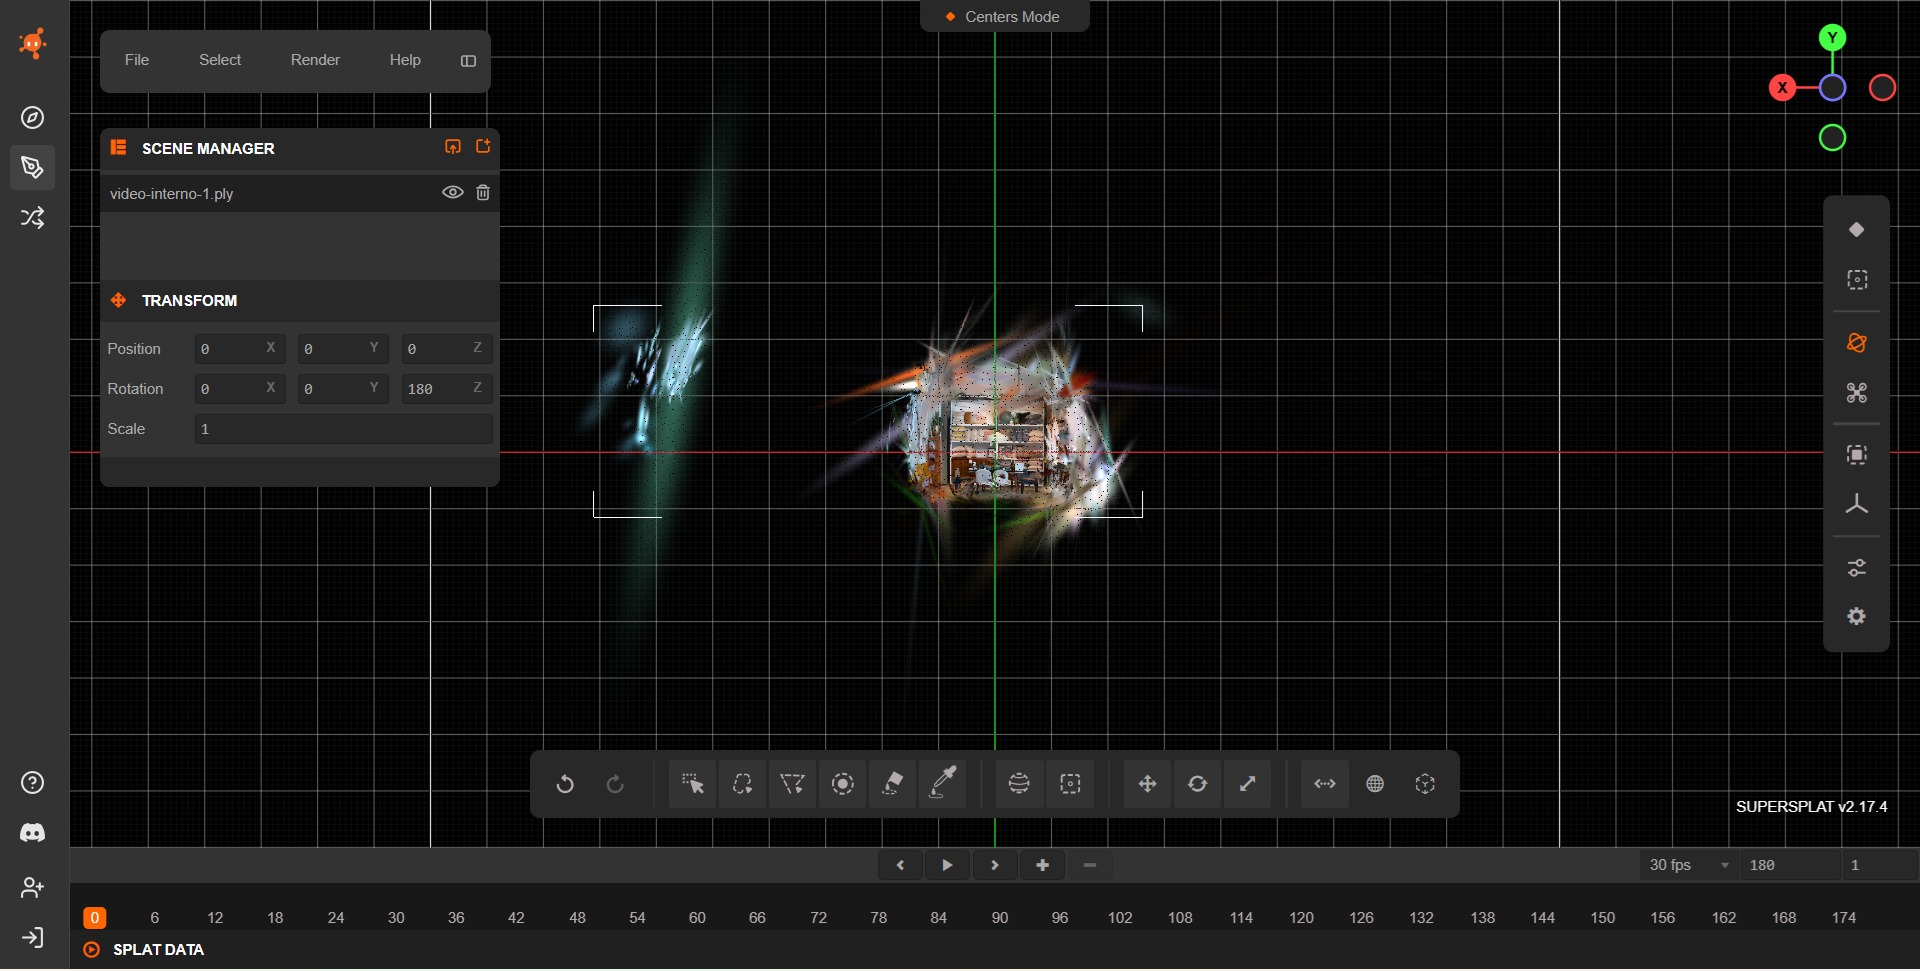Open the settings gear in the right toolbar
Viewport: 1920px width, 971px height.
click(1856, 617)
